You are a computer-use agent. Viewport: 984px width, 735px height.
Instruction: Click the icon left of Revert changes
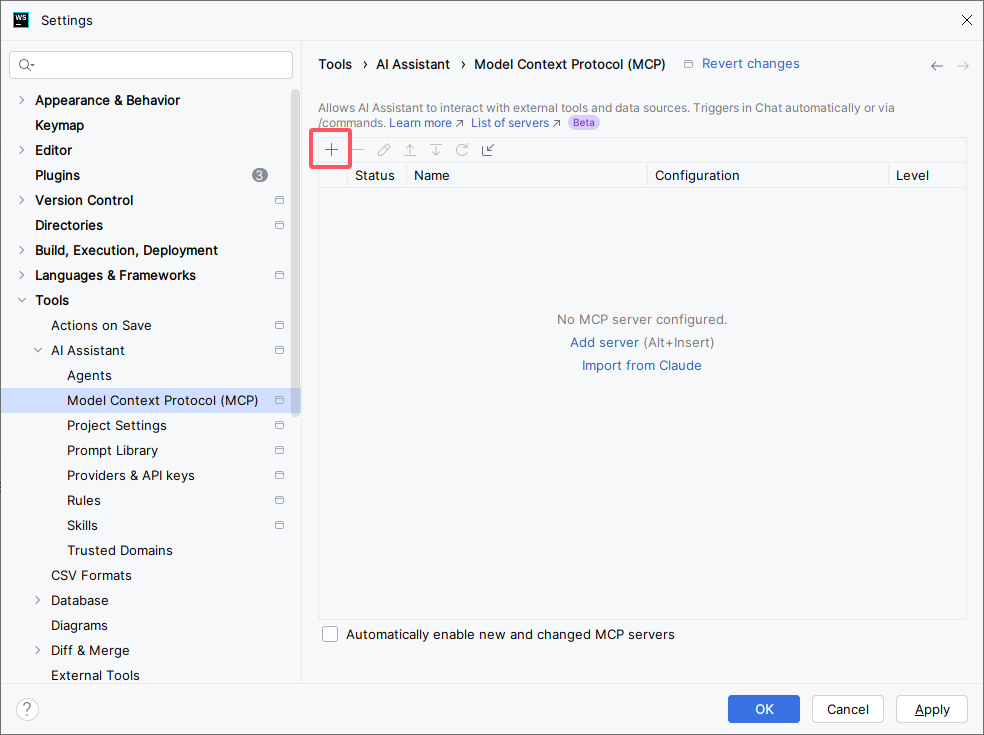pyautogui.click(x=688, y=64)
